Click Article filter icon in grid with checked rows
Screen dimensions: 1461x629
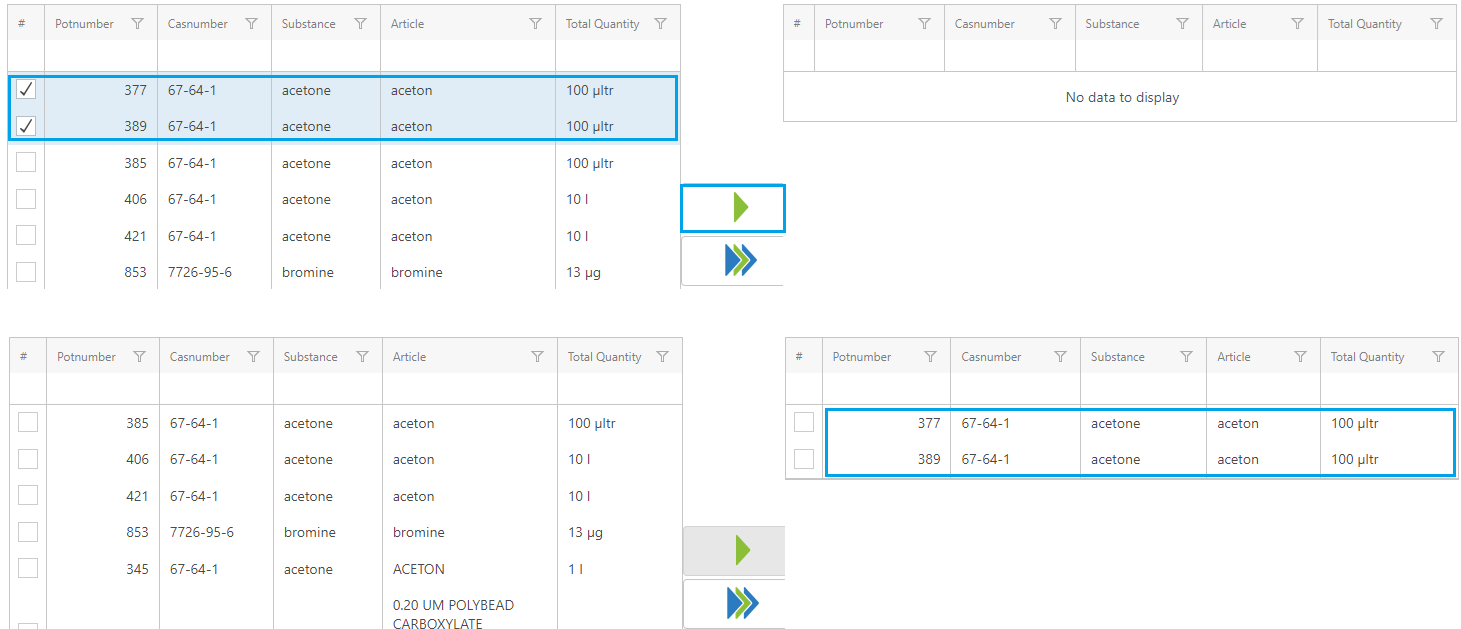tap(535, 24)
